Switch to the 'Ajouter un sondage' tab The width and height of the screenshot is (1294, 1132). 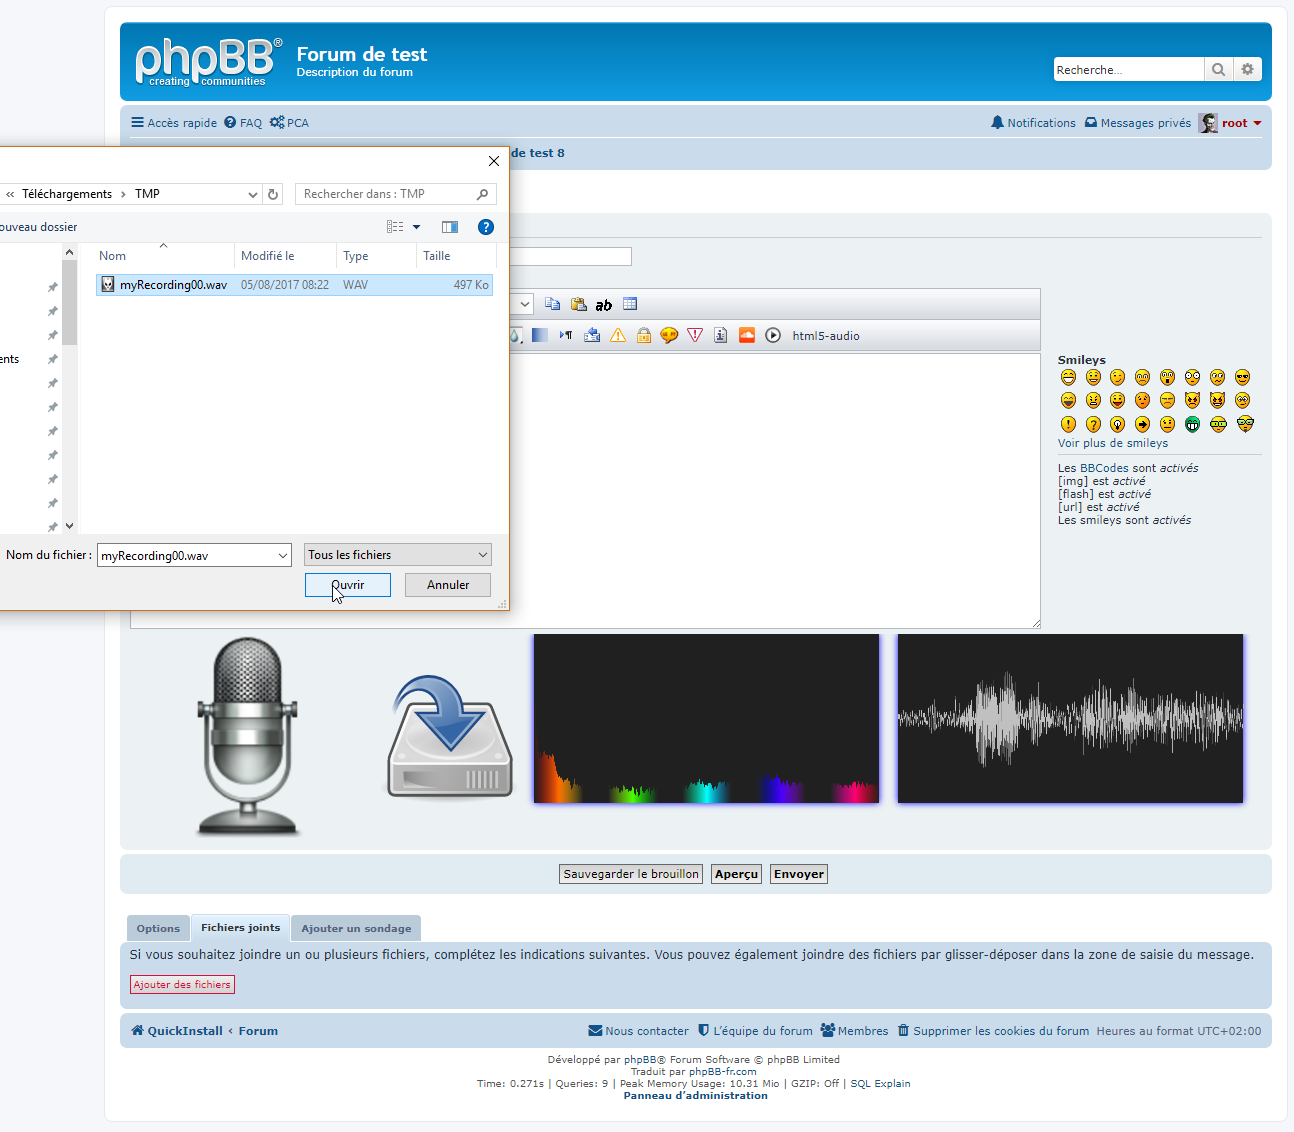point(356,928)
